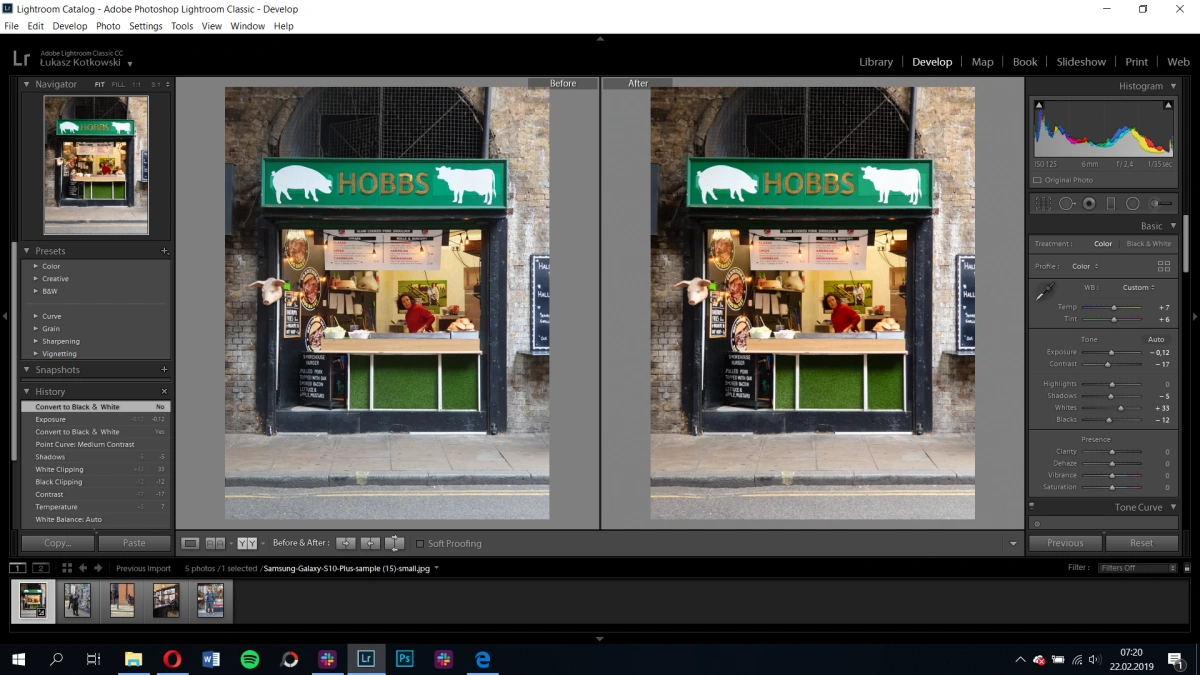
Task: Toggle the Original Photo checkbox
Action: 1037,180
